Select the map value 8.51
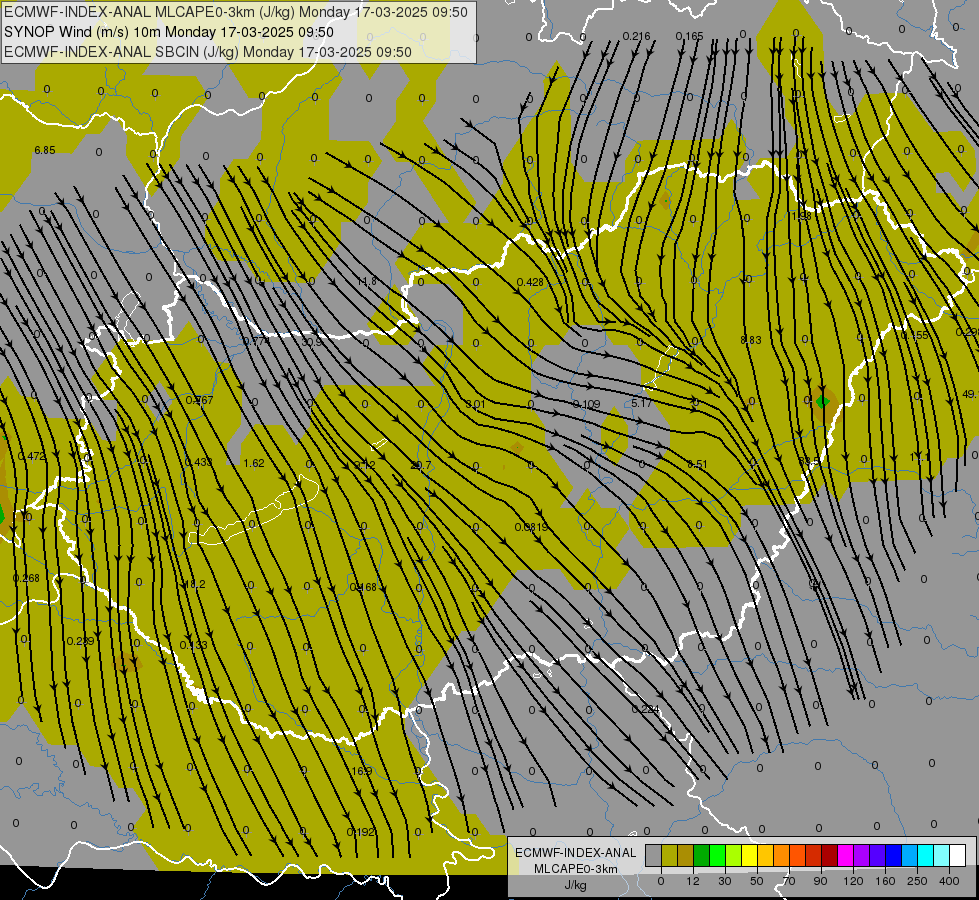 [697, 464]
